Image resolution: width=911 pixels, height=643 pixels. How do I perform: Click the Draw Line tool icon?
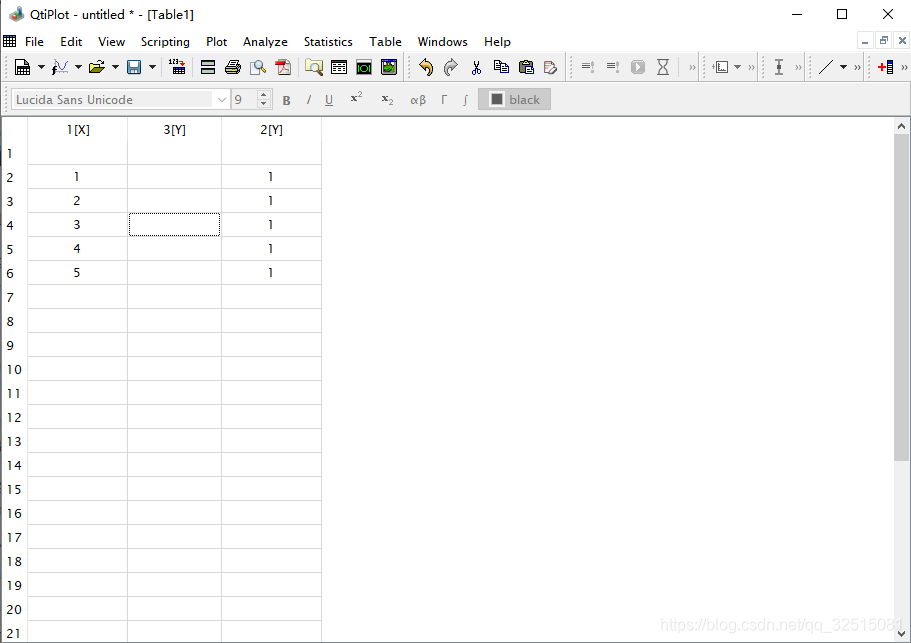[x=826, y=67]
